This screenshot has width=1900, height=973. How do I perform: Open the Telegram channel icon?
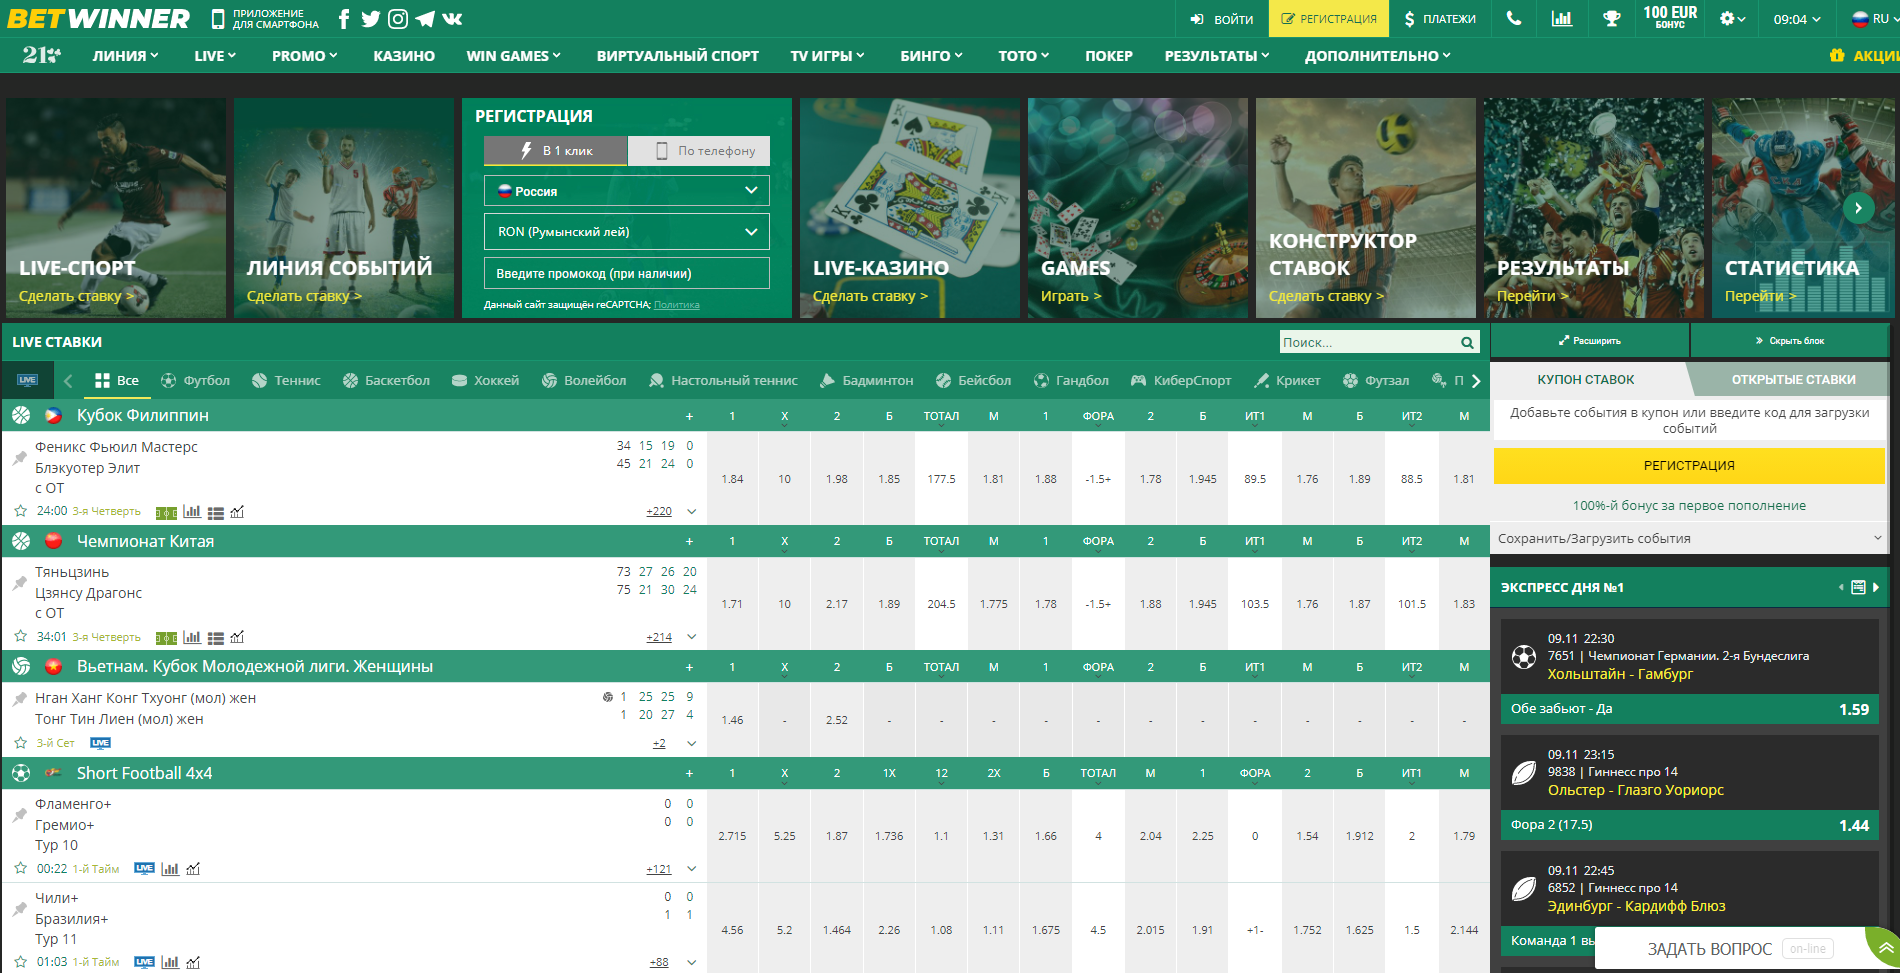coord(425,19)
